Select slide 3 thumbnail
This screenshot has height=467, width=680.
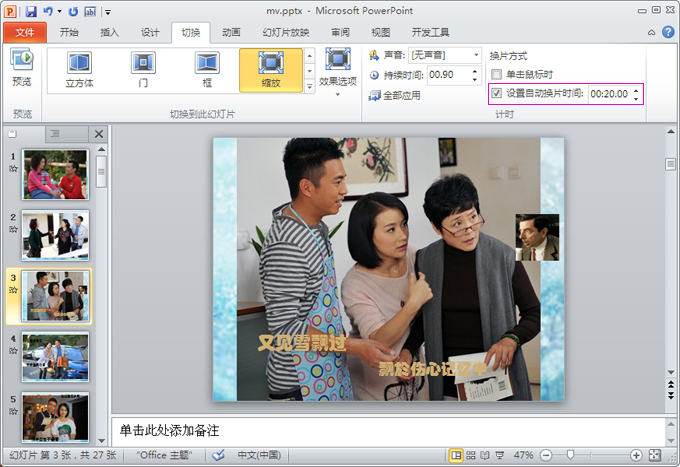pos(56,296)
